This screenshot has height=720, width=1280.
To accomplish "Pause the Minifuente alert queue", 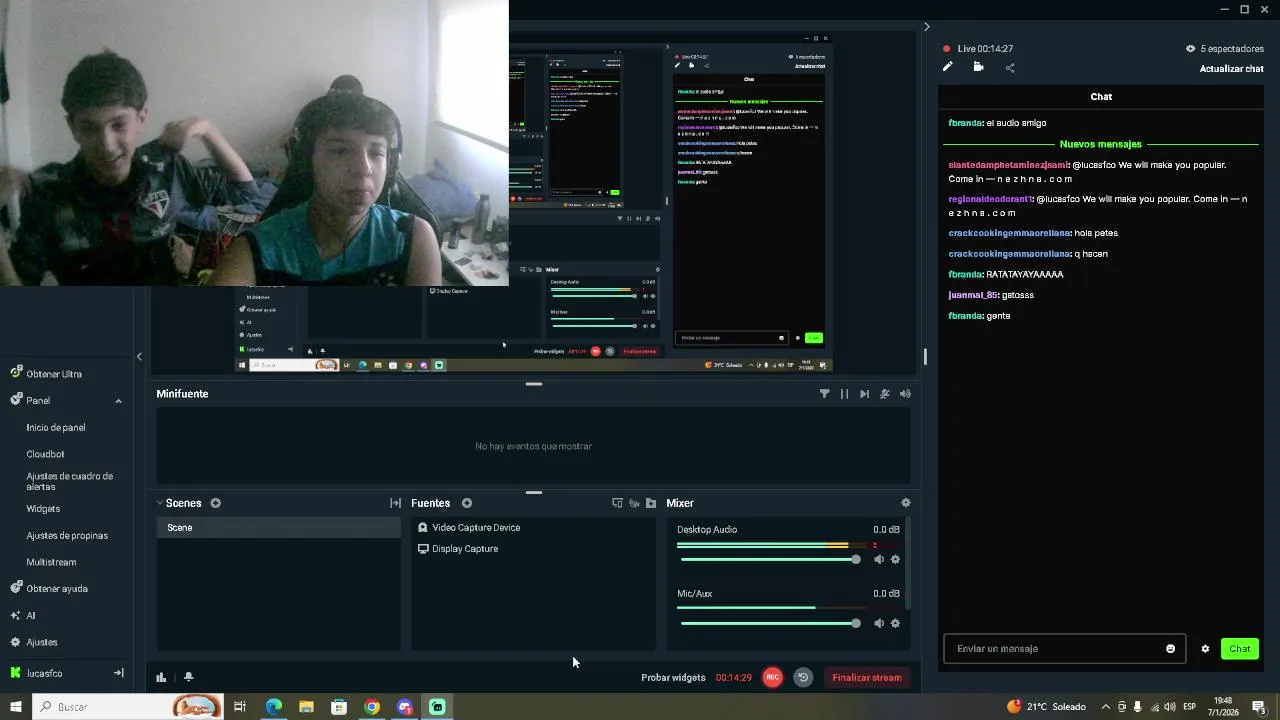I will coord(844,394).
